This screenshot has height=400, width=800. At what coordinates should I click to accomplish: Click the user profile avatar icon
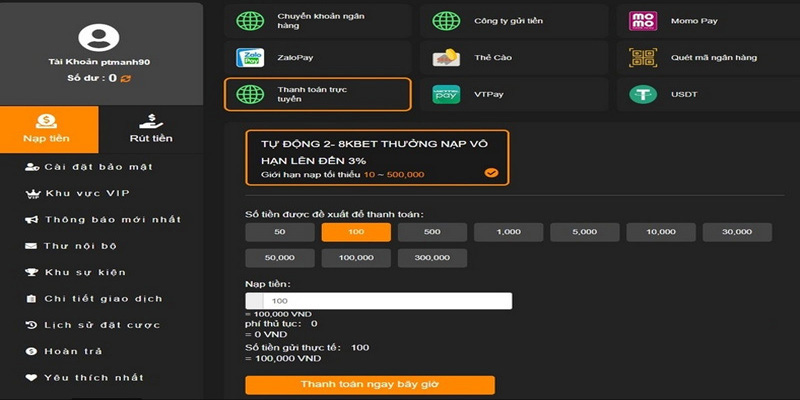99,39
